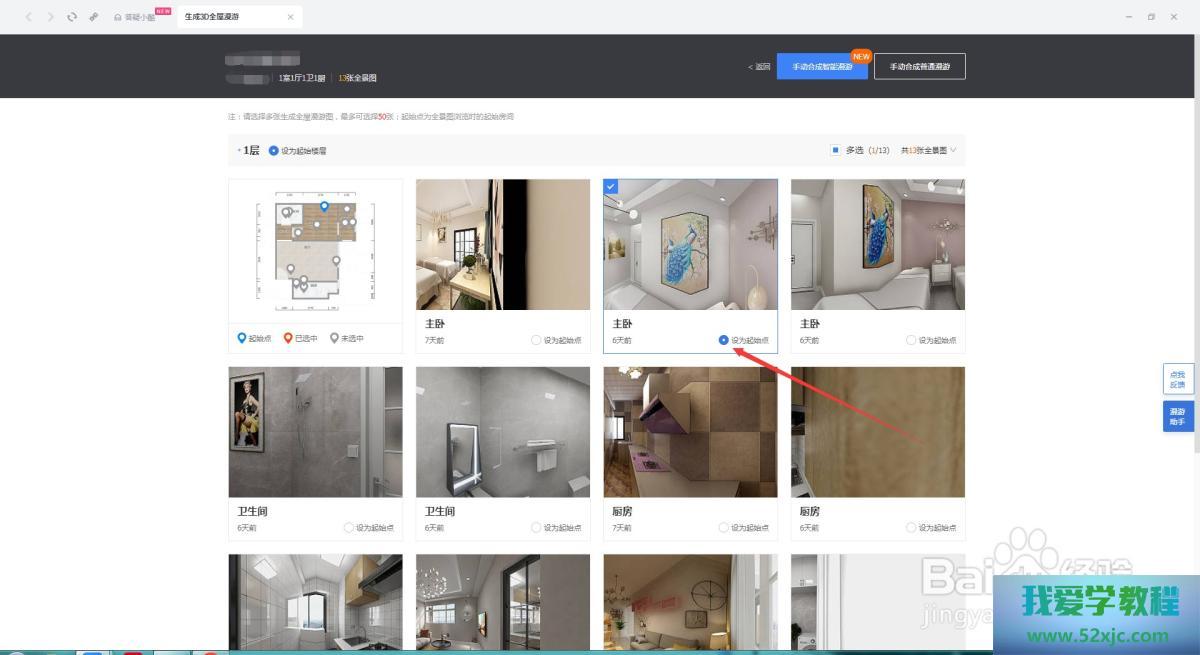The width and height of the screenshot is (1200, 655).
Task: Toggle the 多选 multi-select checkbox
Action: [835, 150]
